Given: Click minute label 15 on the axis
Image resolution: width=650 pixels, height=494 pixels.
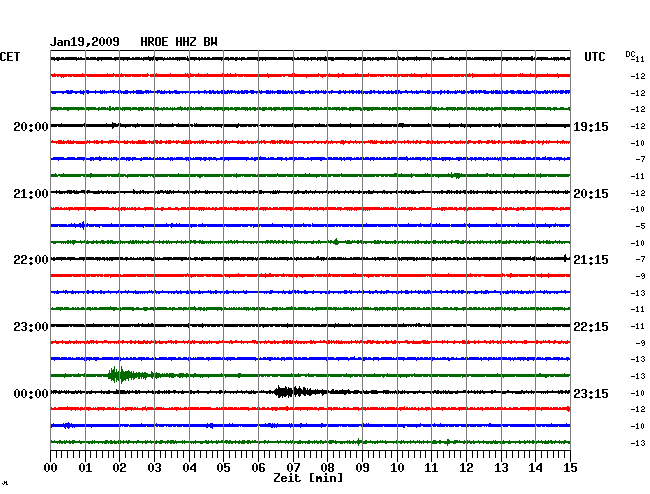Looking at the screenshot, I should 570,468.
